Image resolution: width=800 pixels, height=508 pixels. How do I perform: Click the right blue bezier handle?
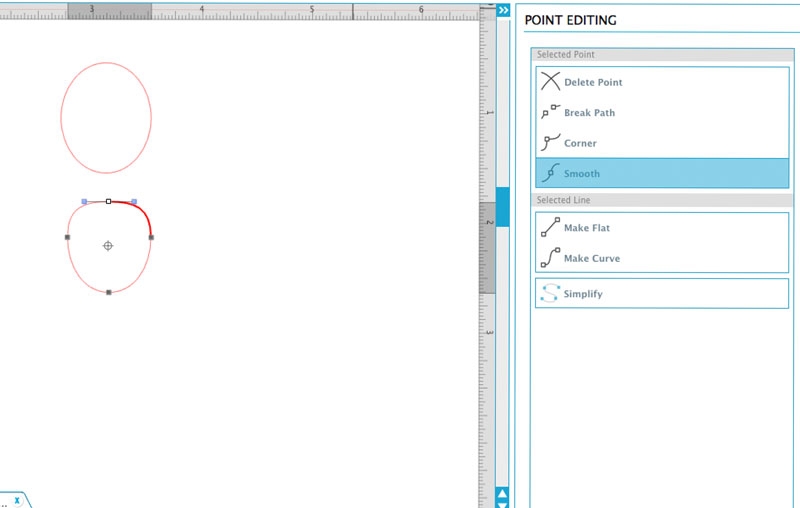pyautogui.click(x=134, y=201)
